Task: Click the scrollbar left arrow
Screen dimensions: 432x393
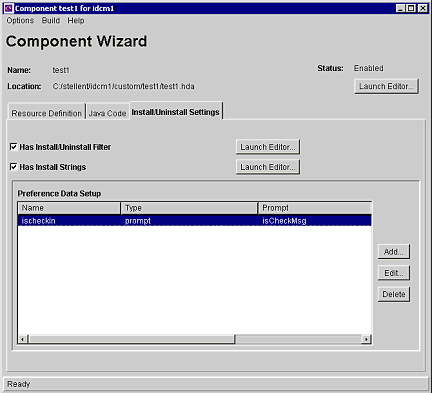Action: [x=23, y=339]
